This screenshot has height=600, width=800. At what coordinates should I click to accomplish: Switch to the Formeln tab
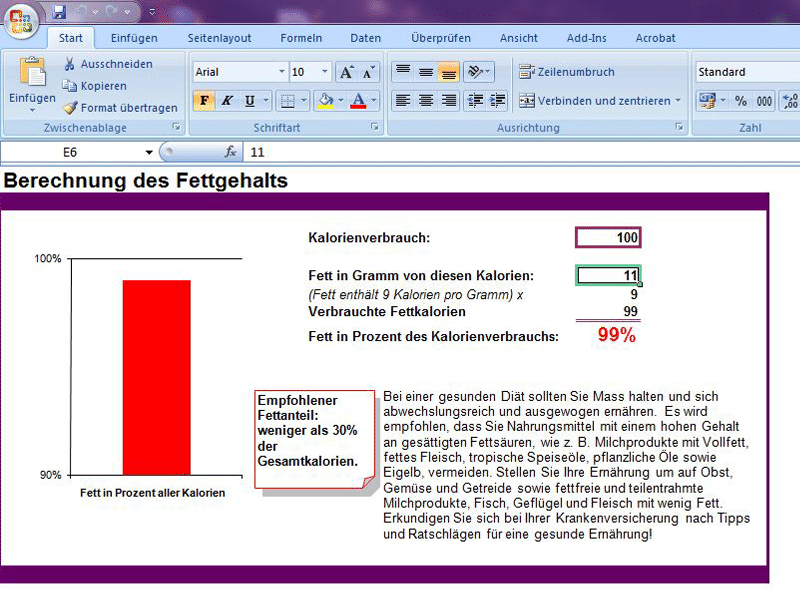[x=301, y=38]
